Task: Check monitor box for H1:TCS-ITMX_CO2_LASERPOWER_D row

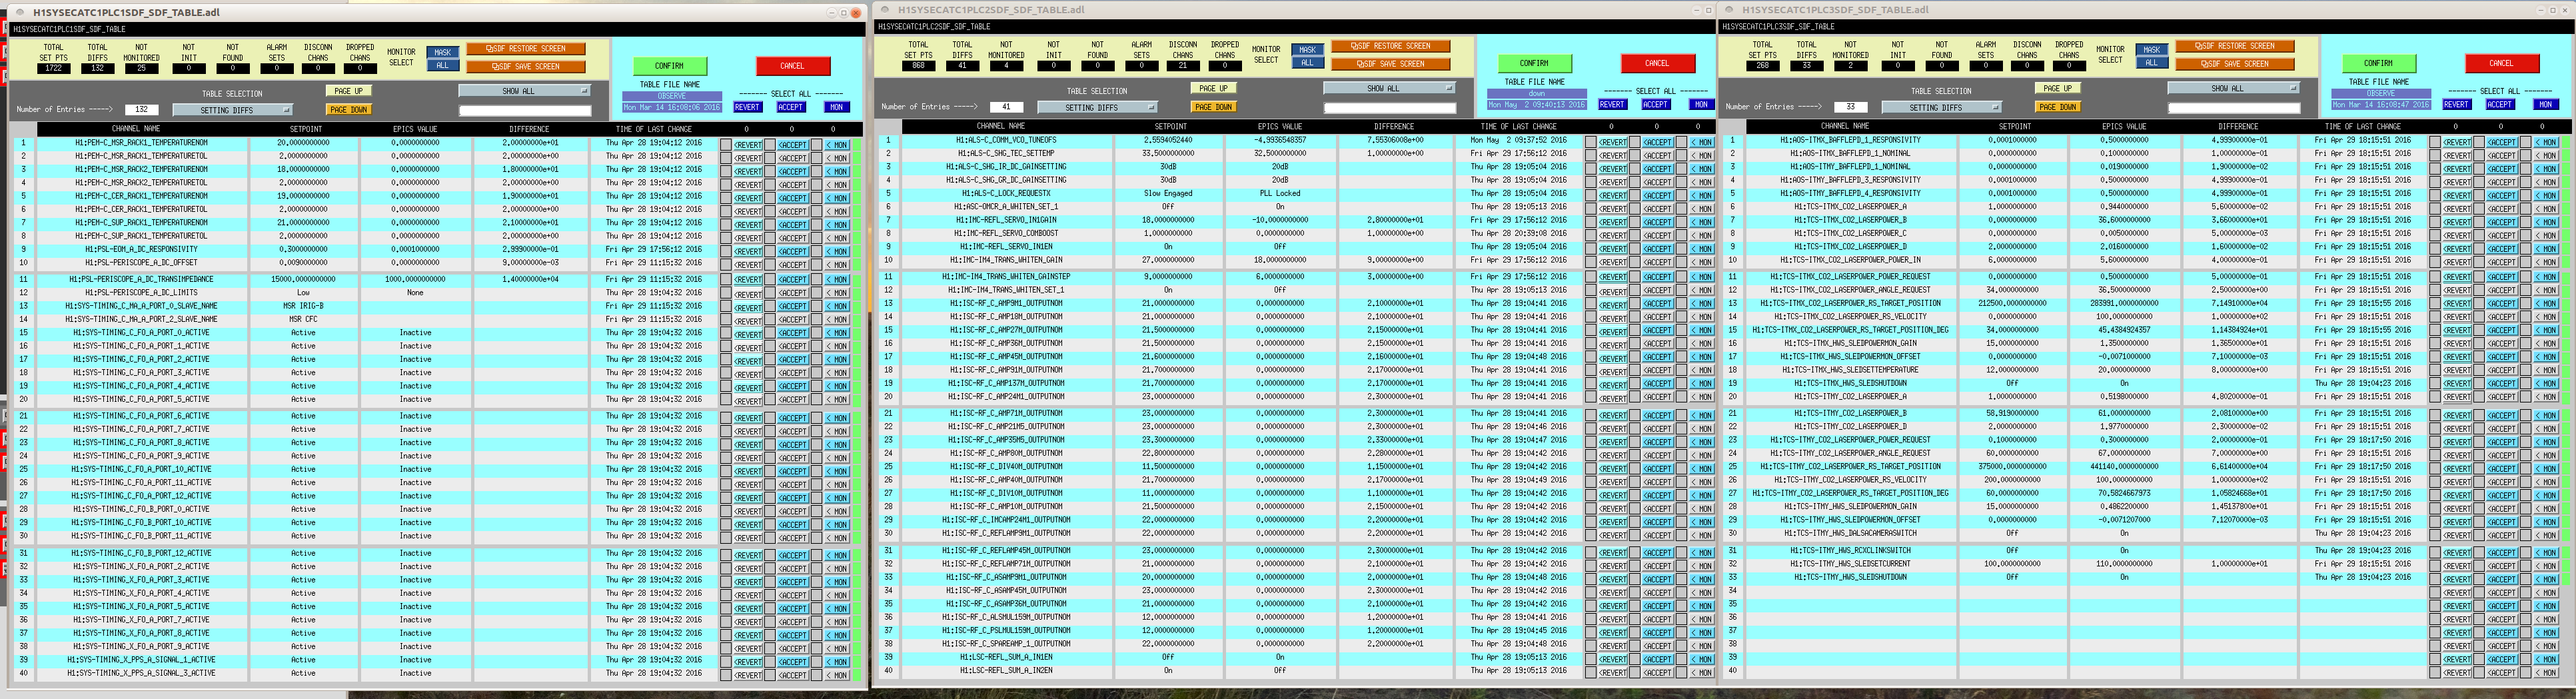Action: click(x=2525, y=248)
